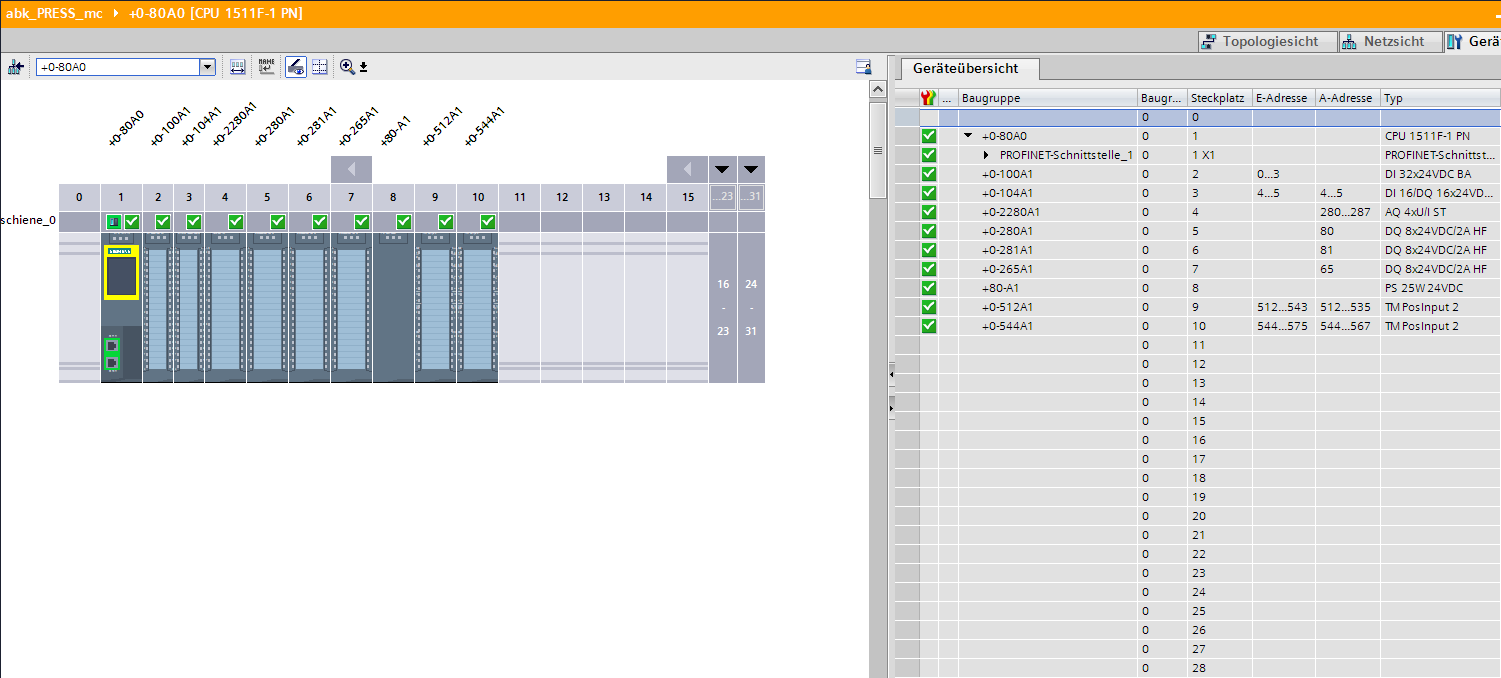
Task: Click the right collapse arrow on the panel splitter
Action: (x=891, y=408)
